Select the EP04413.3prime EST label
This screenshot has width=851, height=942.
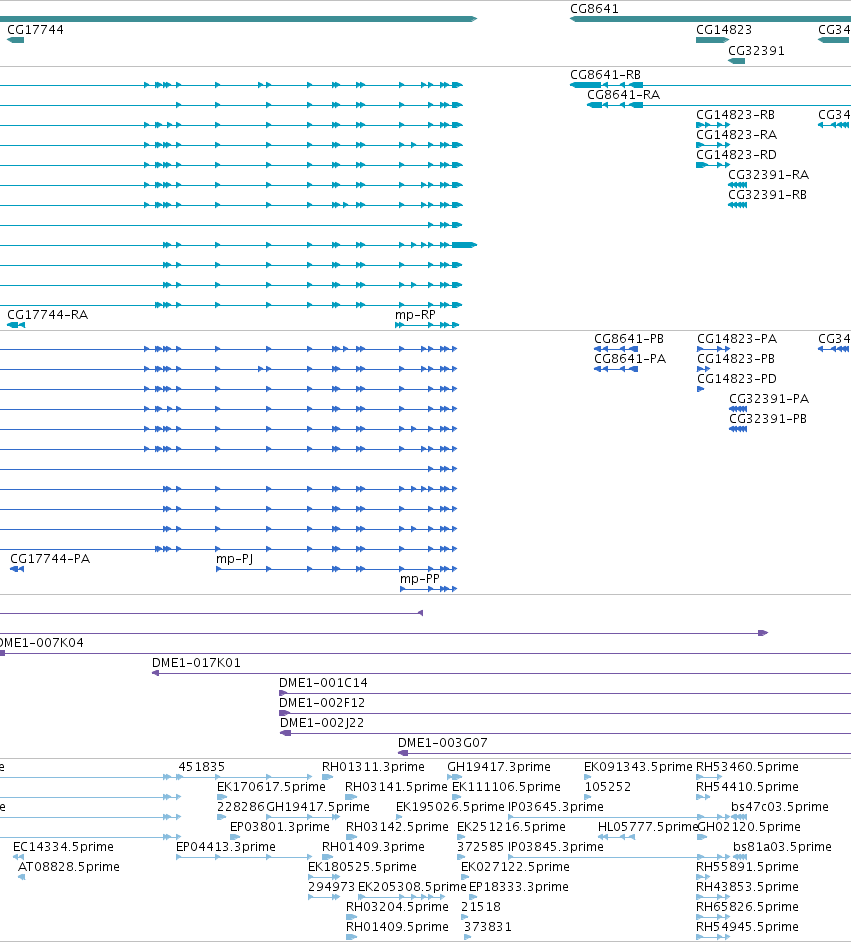click(226, 846)
